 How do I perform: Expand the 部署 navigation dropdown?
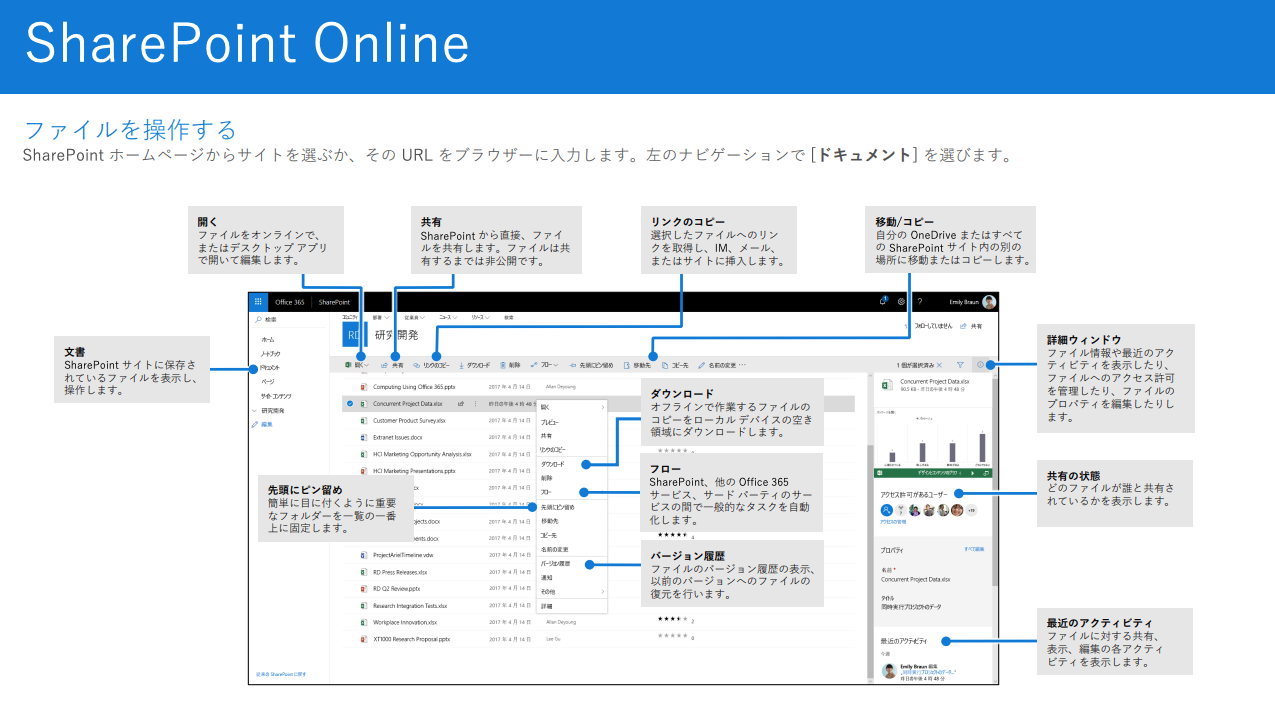click(386, 317)
